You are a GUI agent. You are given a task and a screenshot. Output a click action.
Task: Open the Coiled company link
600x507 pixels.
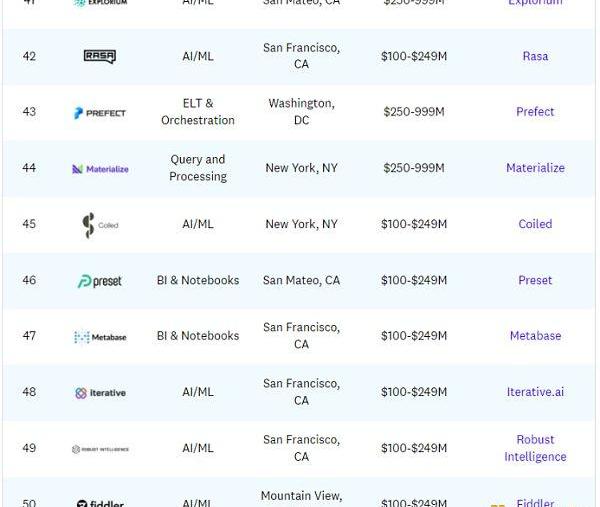tap(535, 224)
